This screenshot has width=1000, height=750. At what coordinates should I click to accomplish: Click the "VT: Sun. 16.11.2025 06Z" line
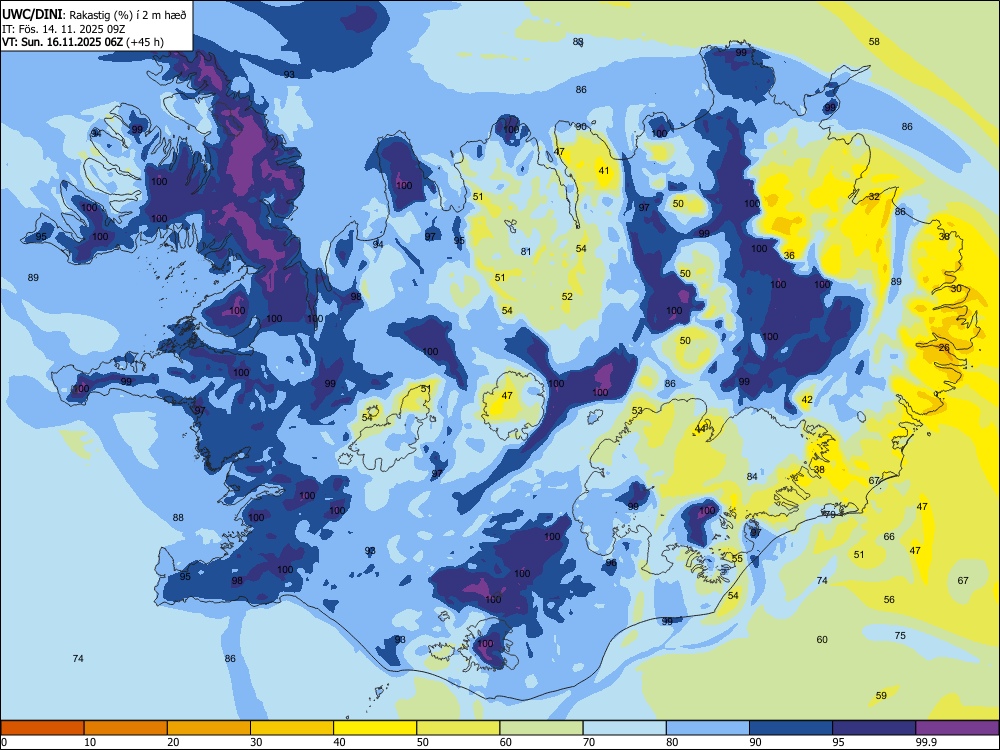coord(62,42)
